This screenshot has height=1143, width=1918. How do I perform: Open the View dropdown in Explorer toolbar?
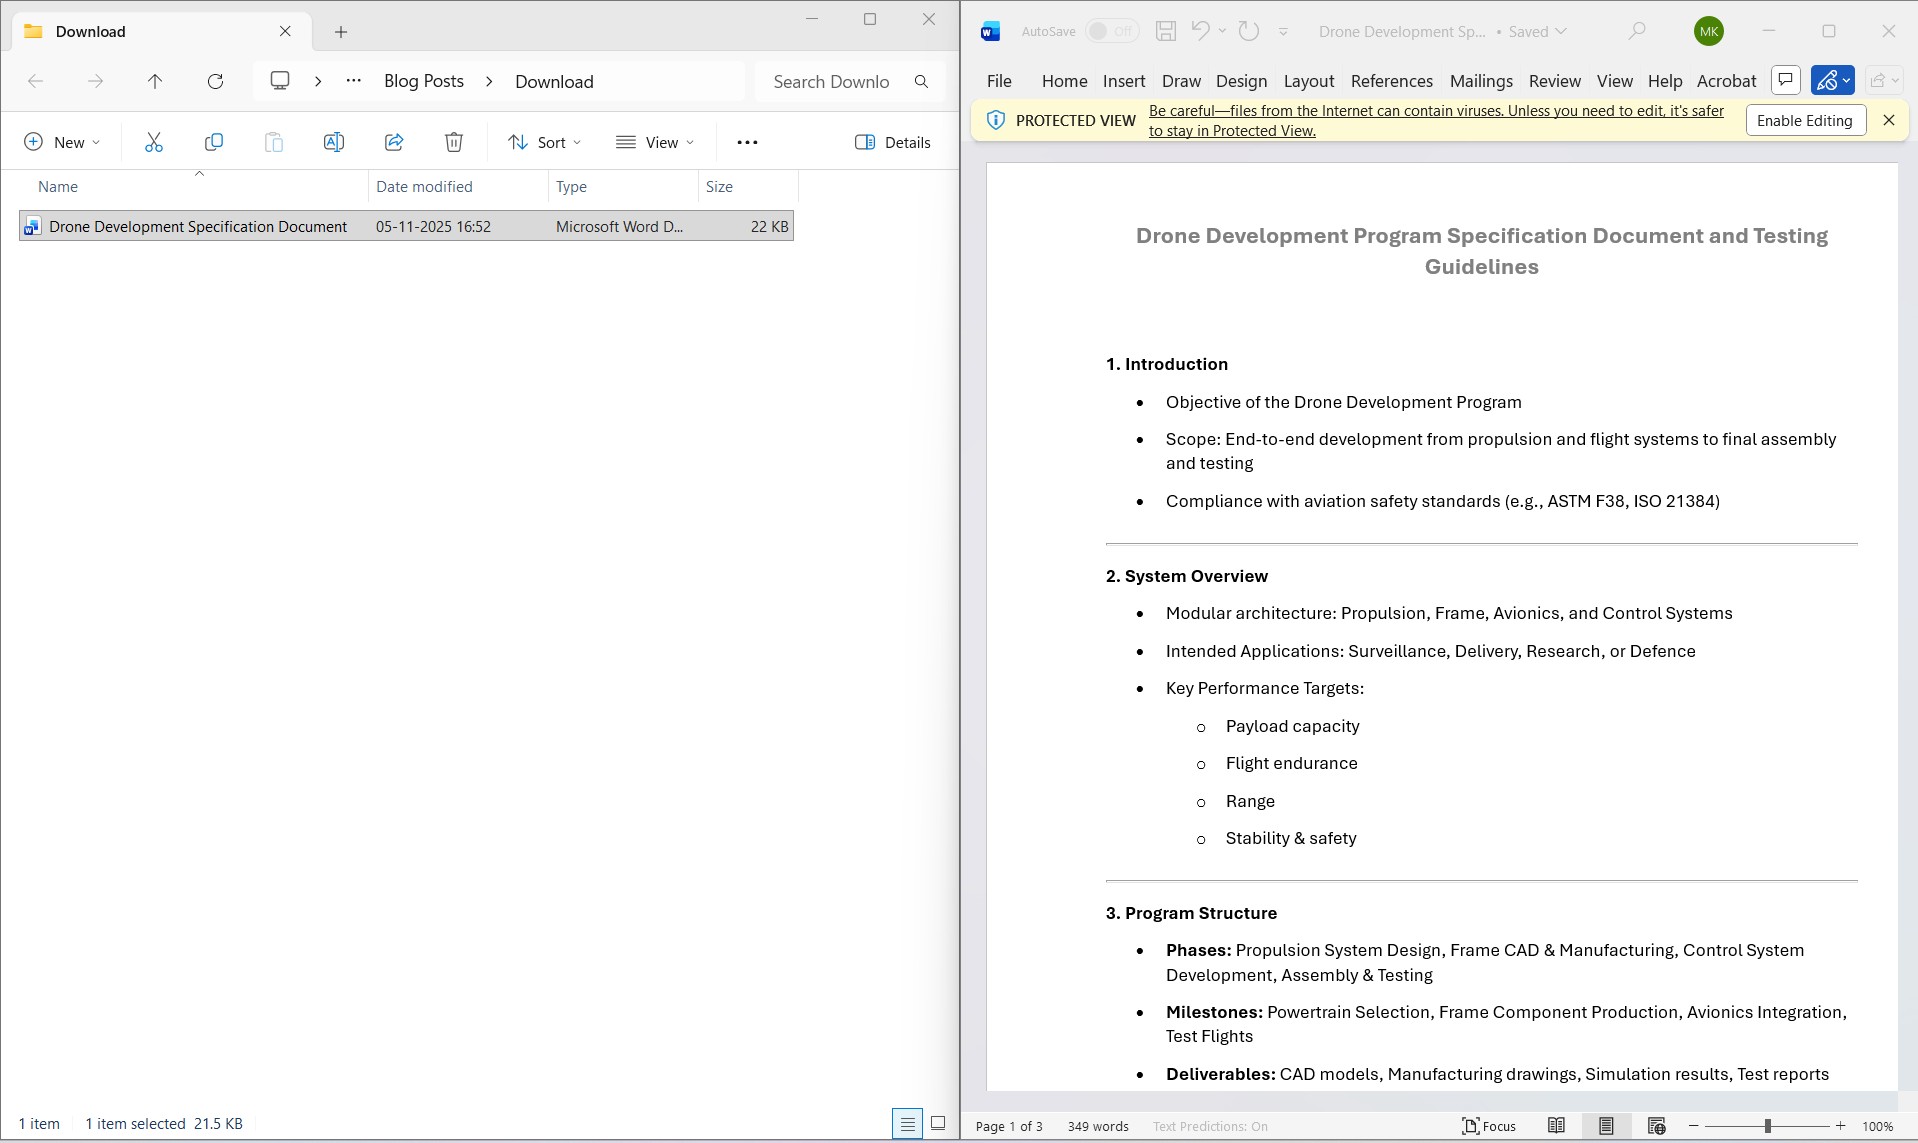click(x=655, y=142)
